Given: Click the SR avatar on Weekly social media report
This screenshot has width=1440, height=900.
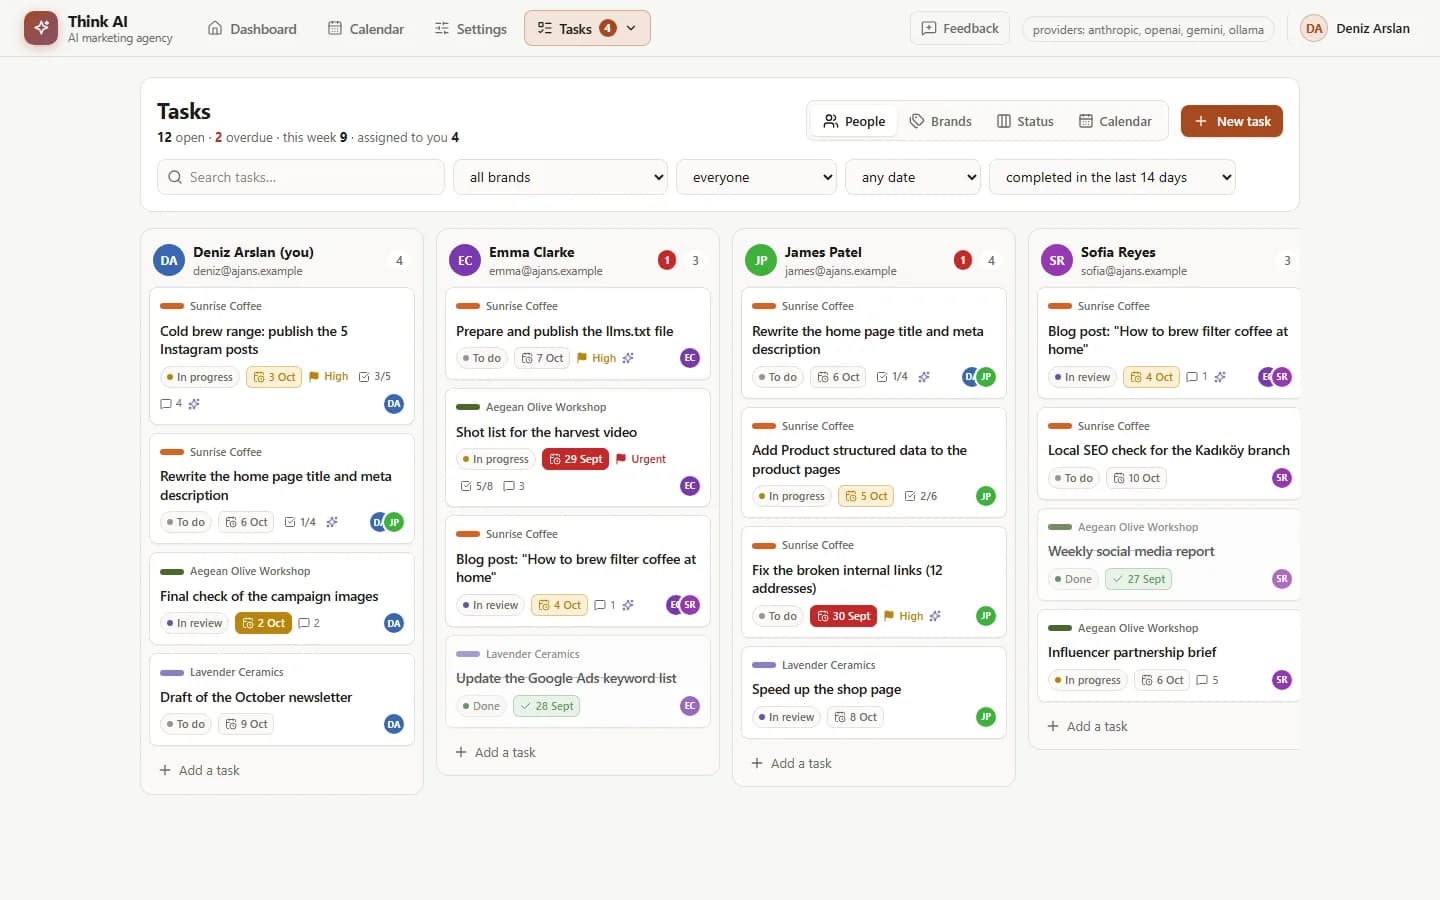Looking at the screenshot, I should (1282, 579).
